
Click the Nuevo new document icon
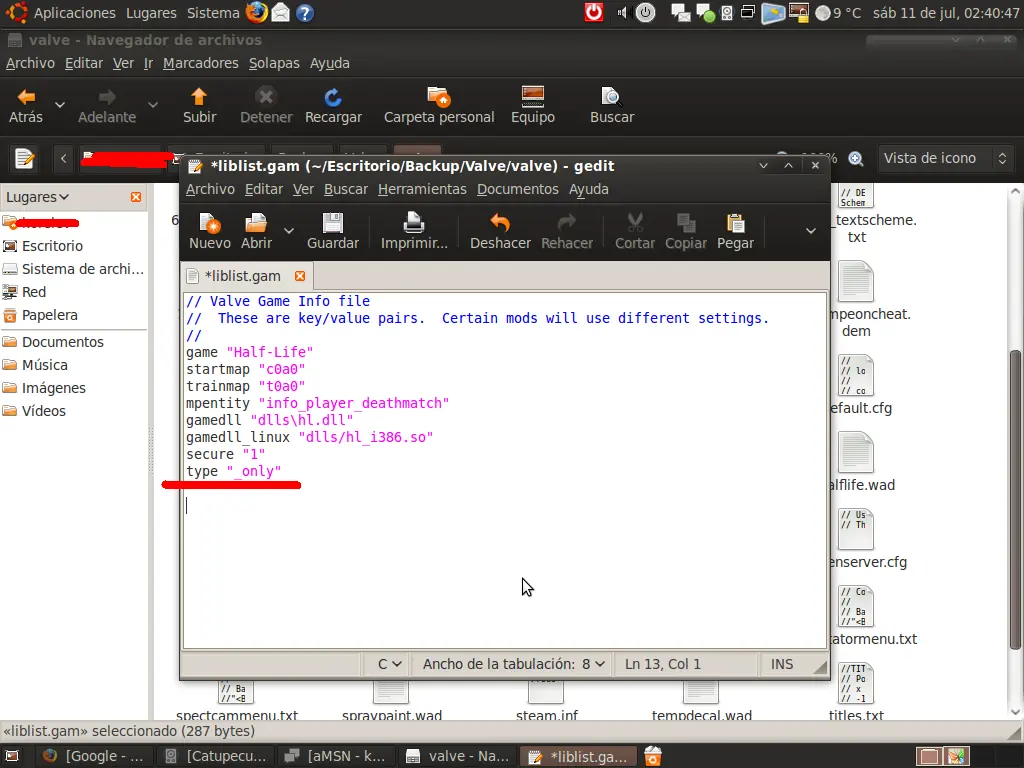point(210,223)
